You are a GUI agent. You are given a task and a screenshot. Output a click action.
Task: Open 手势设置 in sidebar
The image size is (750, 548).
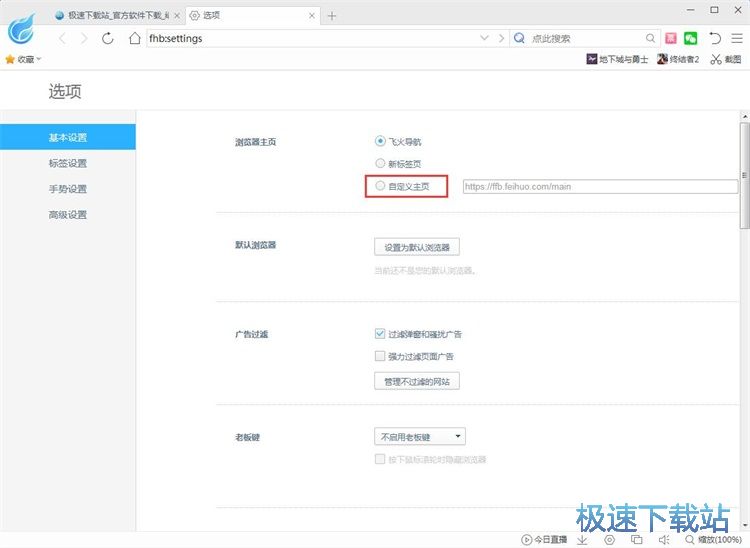(x=67, y=189)
